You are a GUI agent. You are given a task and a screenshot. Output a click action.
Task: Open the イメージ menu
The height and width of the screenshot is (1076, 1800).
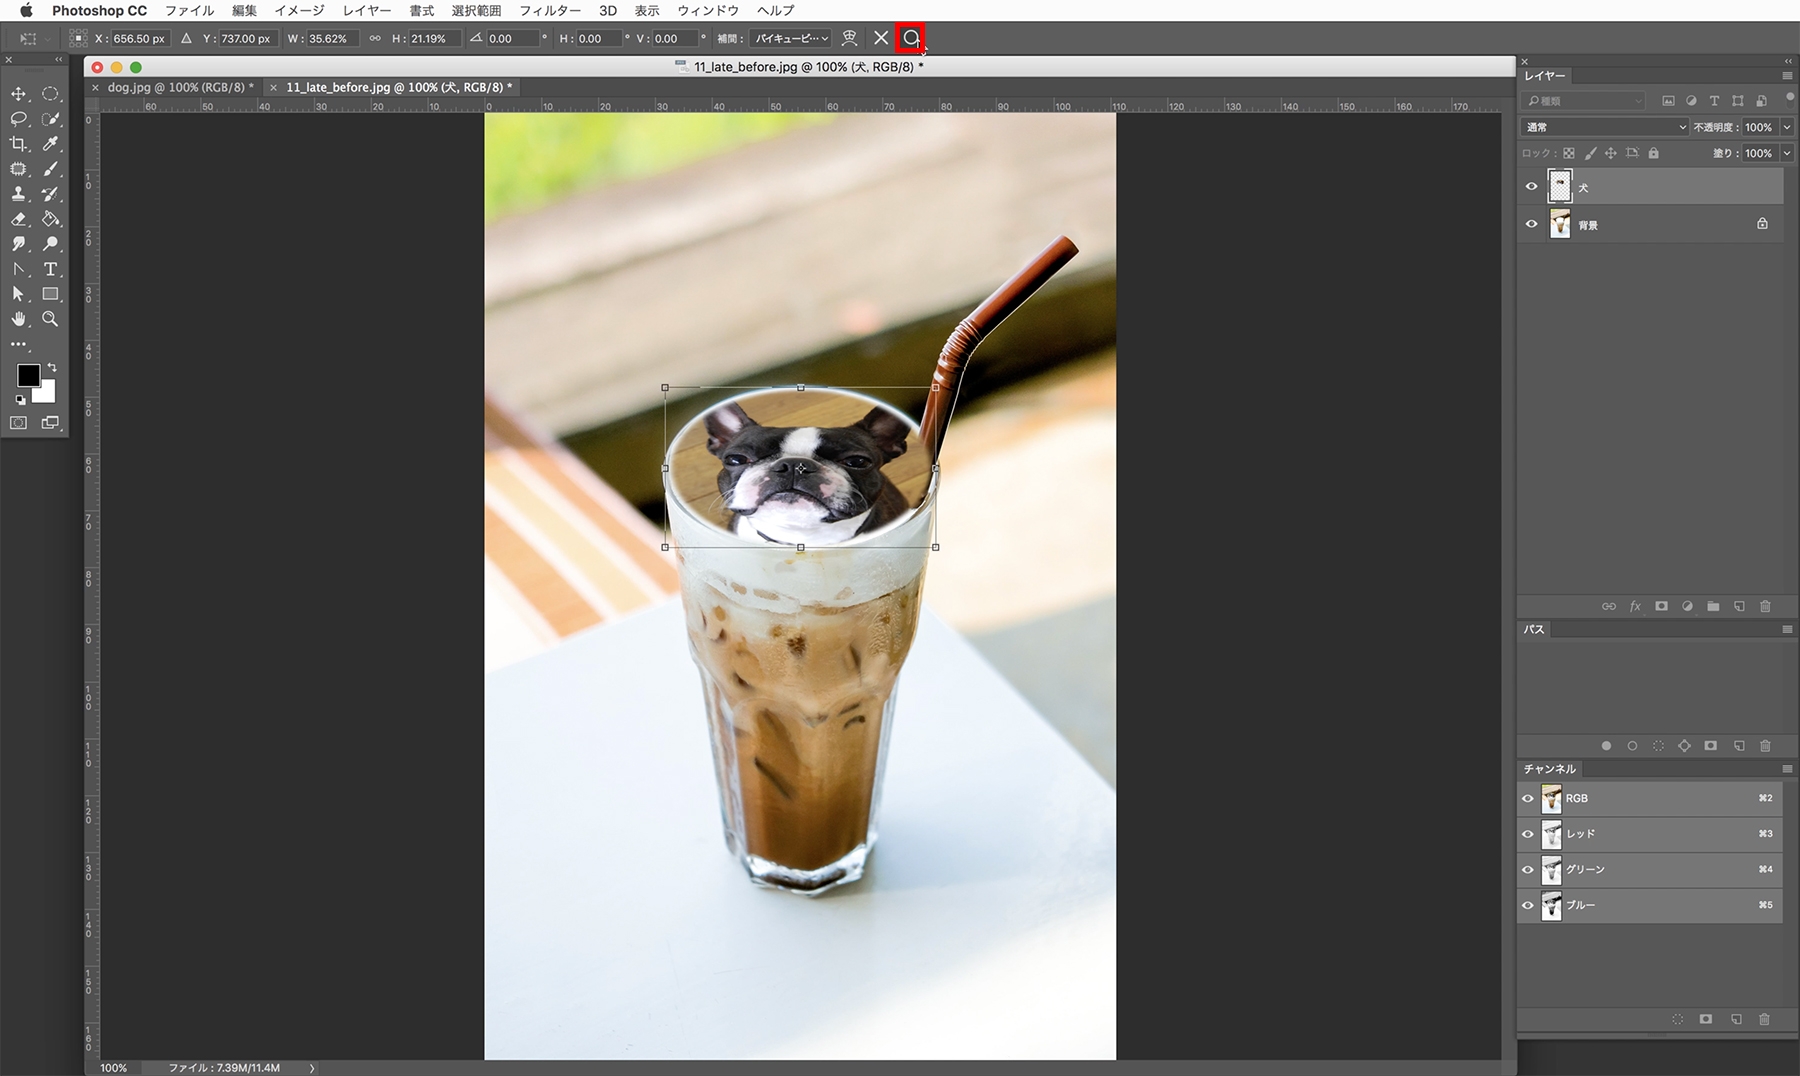(299, 10)
